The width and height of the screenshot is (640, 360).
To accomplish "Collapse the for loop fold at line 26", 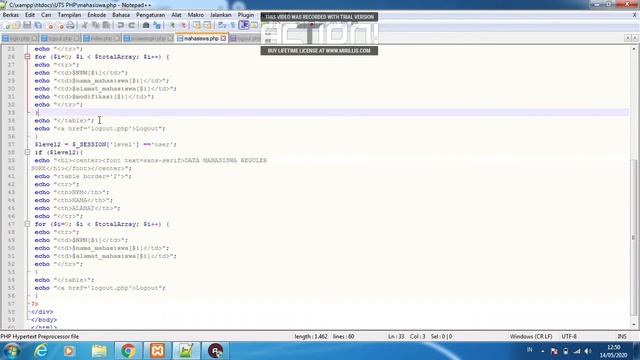I will [27, 57].
